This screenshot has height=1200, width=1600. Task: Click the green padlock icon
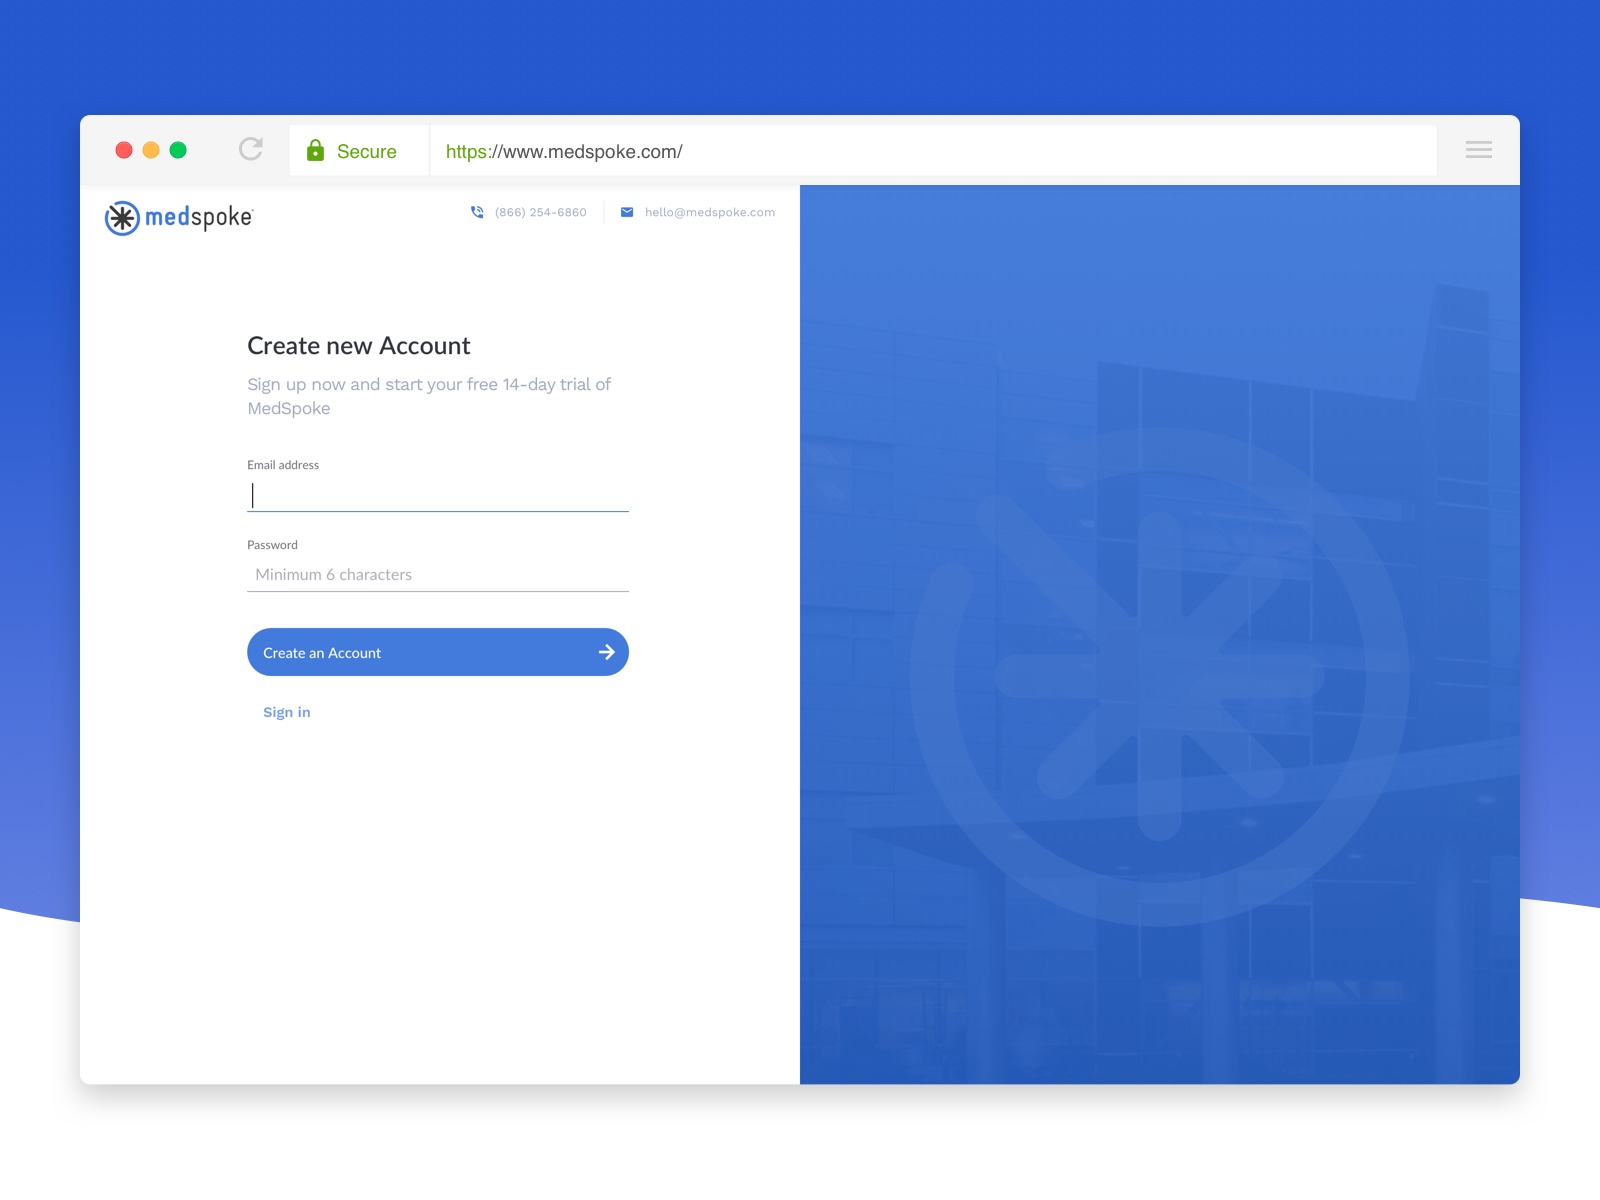(315, 150)
